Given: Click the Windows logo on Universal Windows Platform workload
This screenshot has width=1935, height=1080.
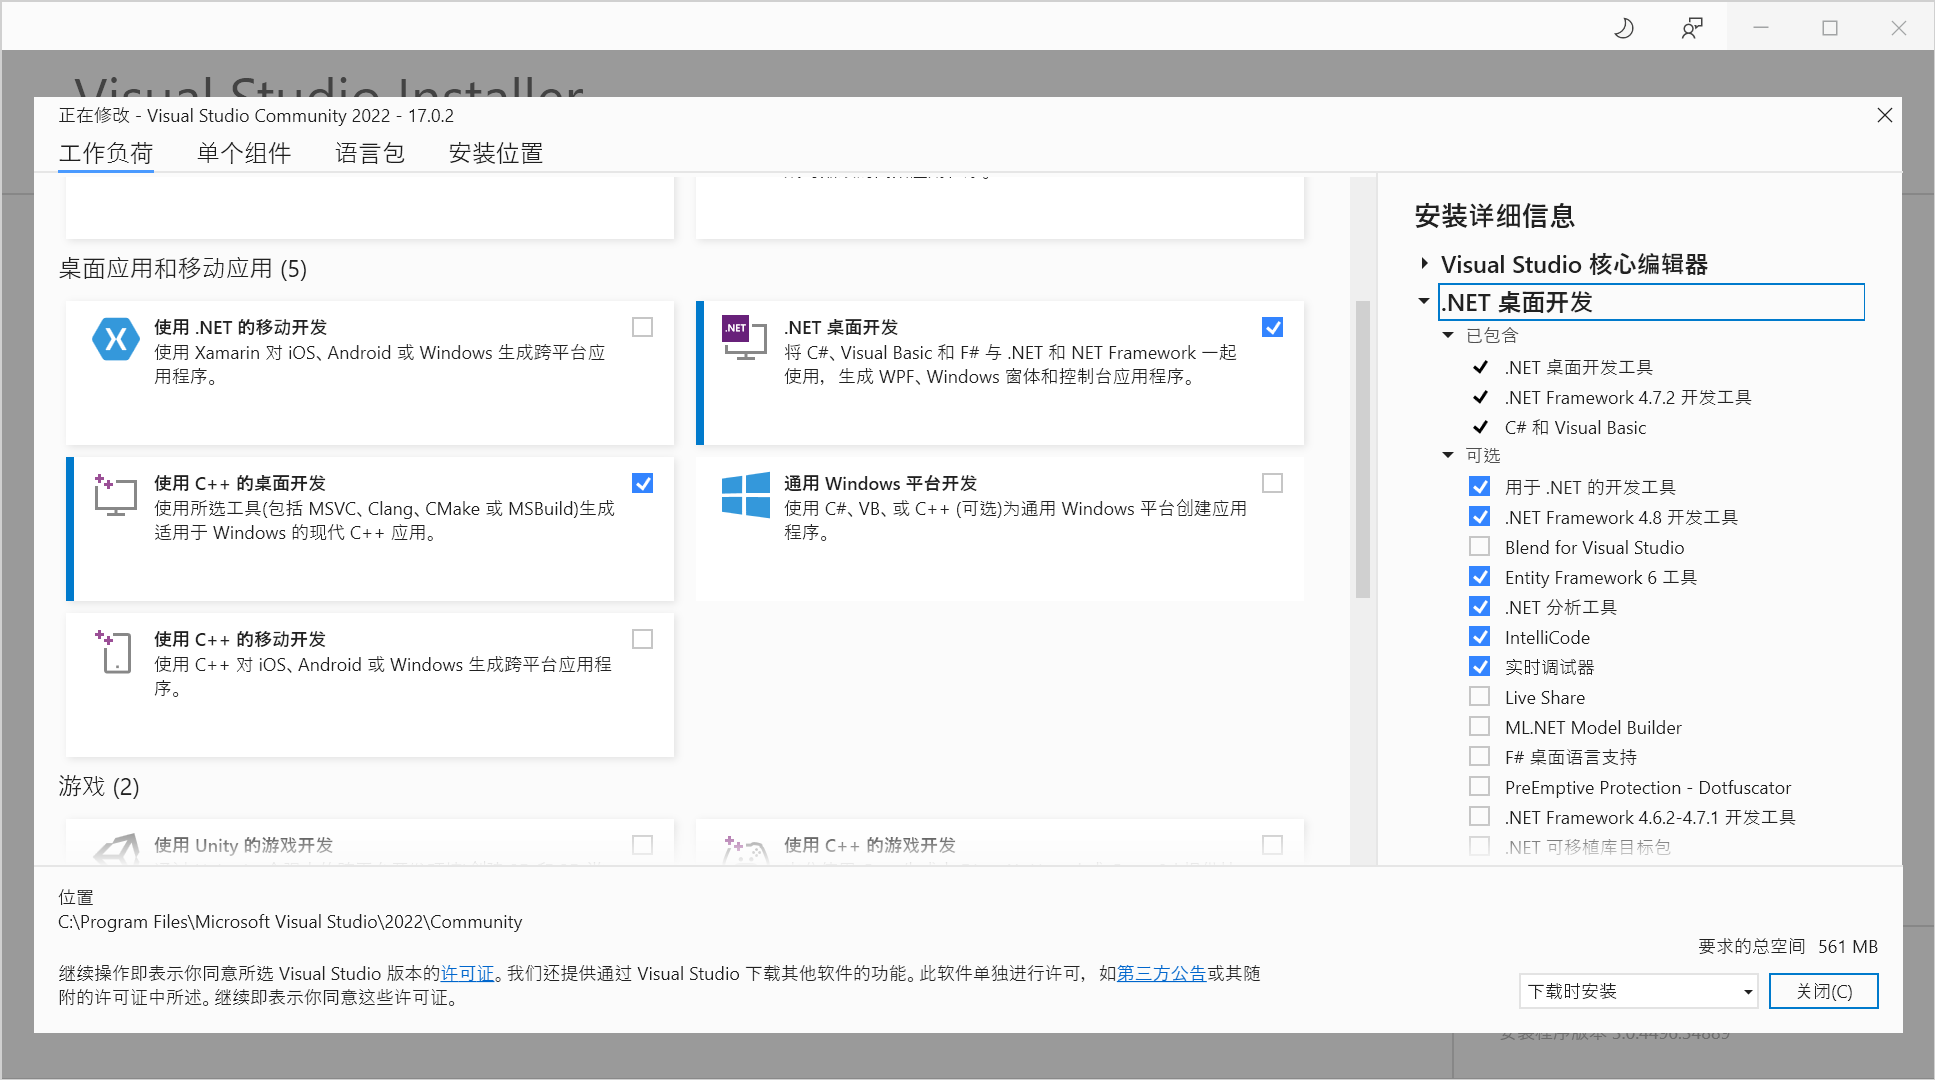Looking at the screenshot, I should pos(745,495).
